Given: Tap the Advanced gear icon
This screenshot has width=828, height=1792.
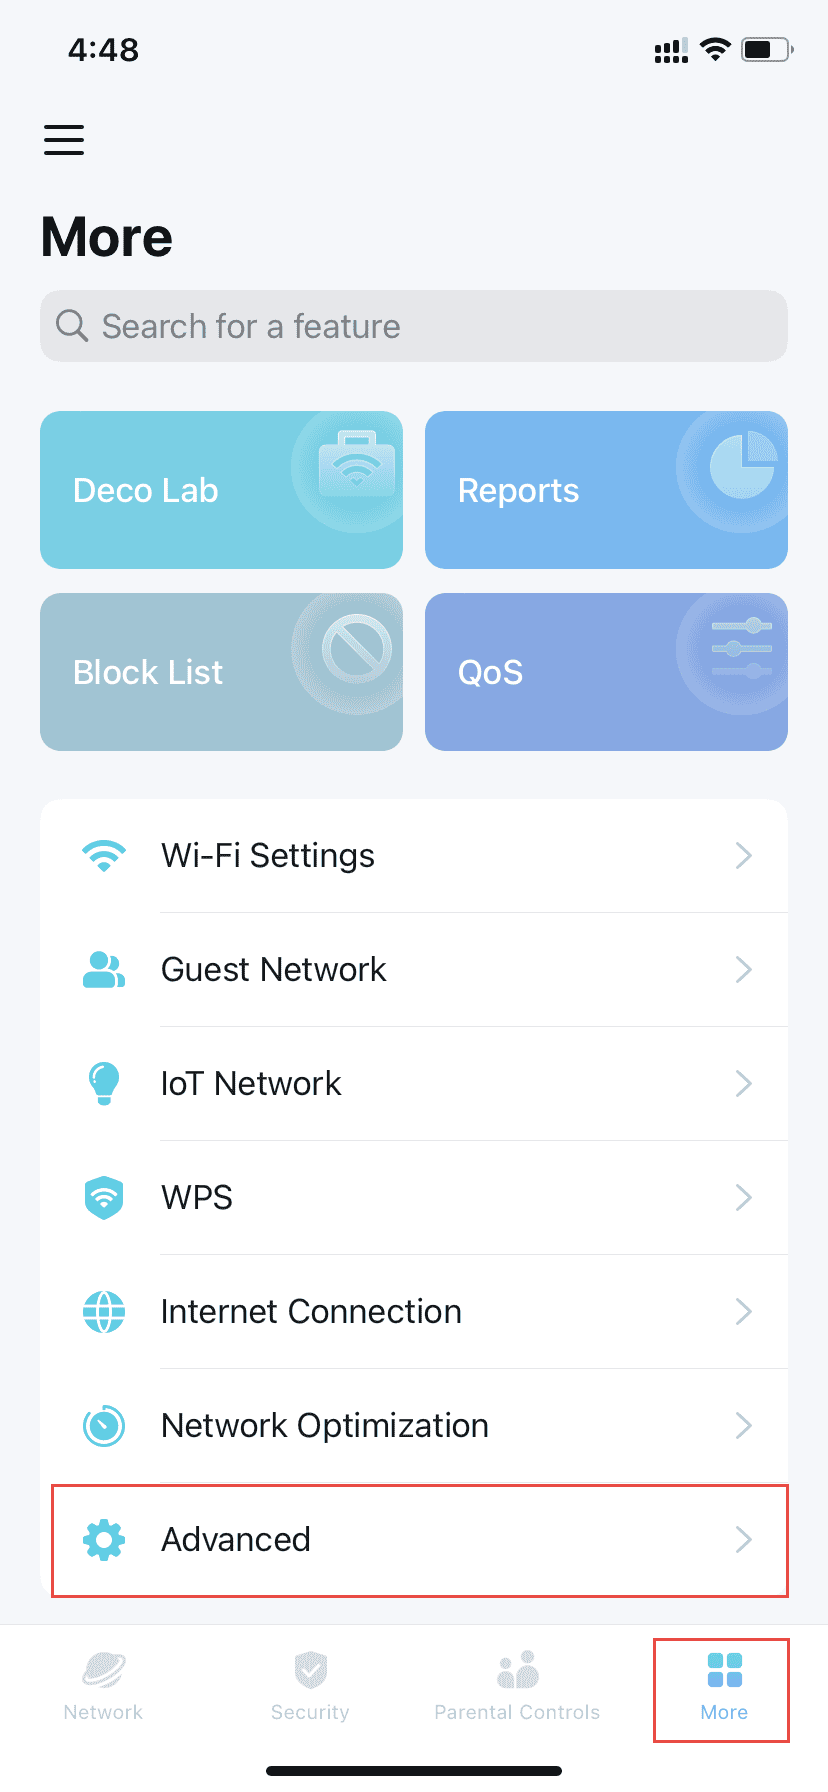Looking at the screenshot, I should (x=104, y=1540).
